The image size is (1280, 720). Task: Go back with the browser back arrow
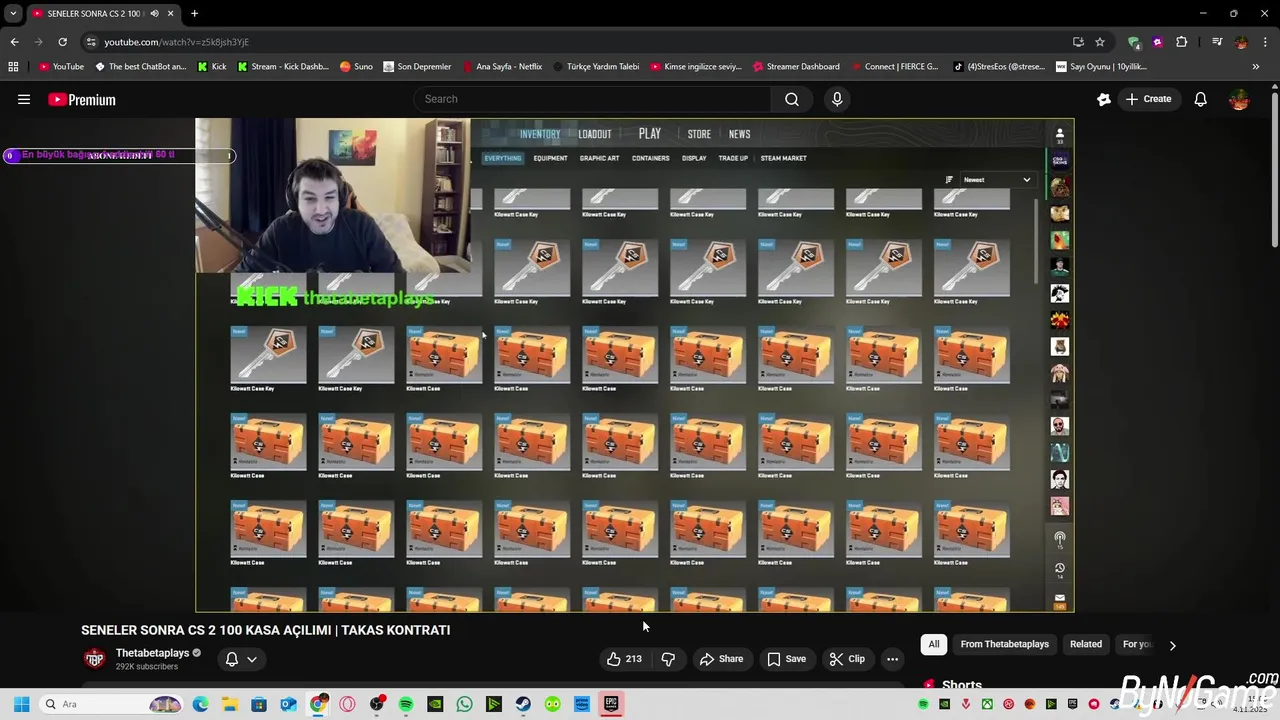pos(14,42)
